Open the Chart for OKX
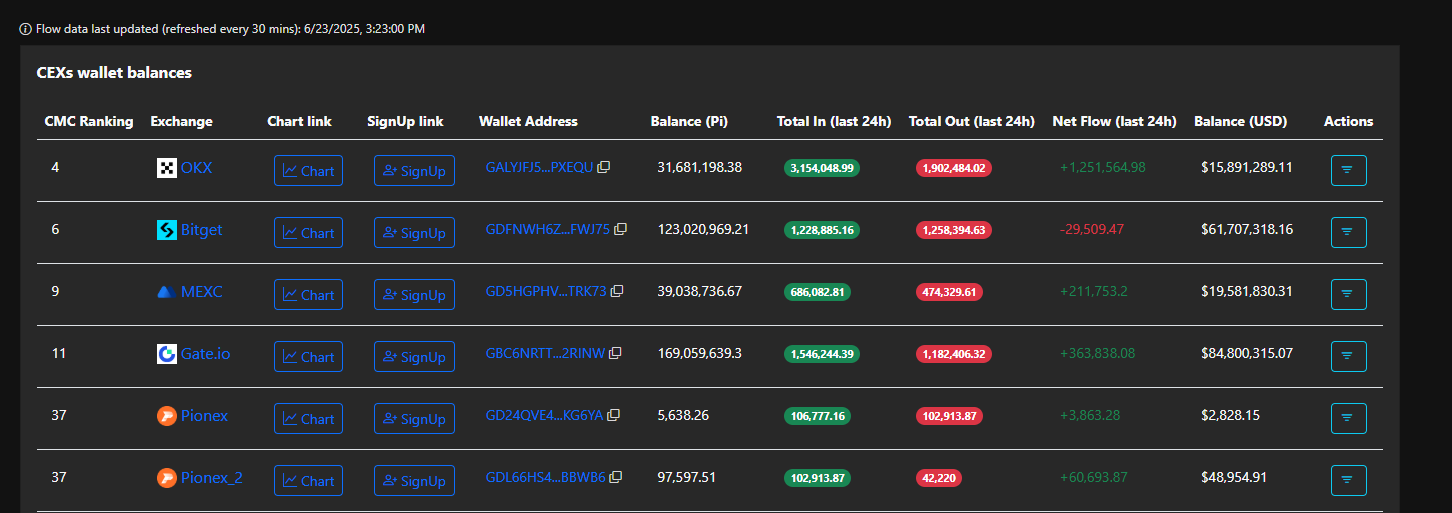 308,170
